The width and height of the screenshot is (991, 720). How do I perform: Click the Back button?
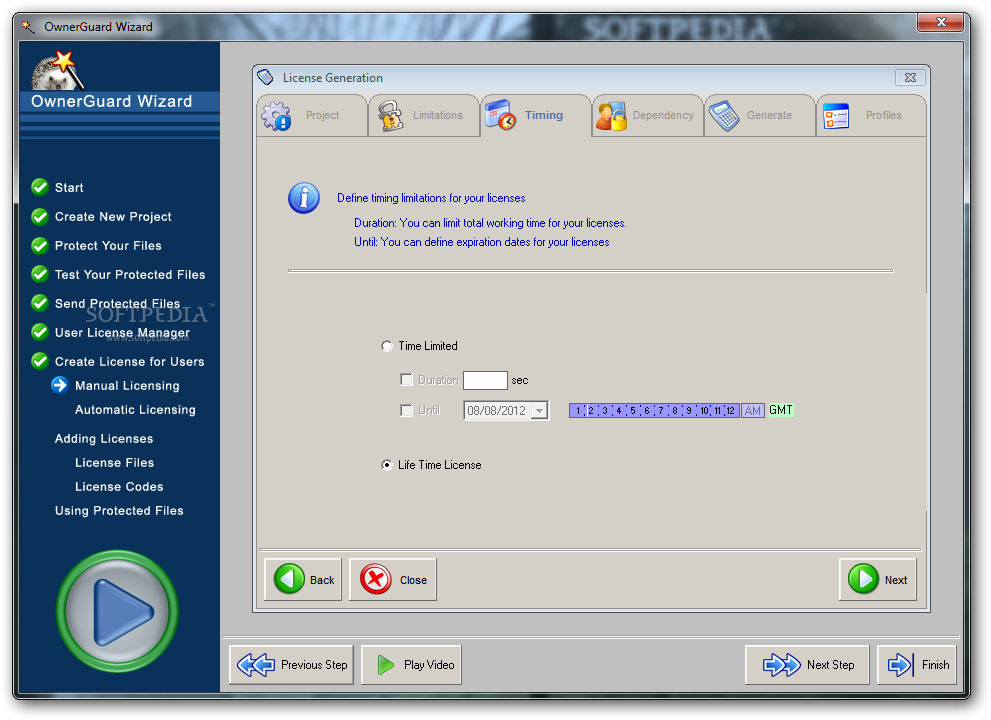[303, 580]
